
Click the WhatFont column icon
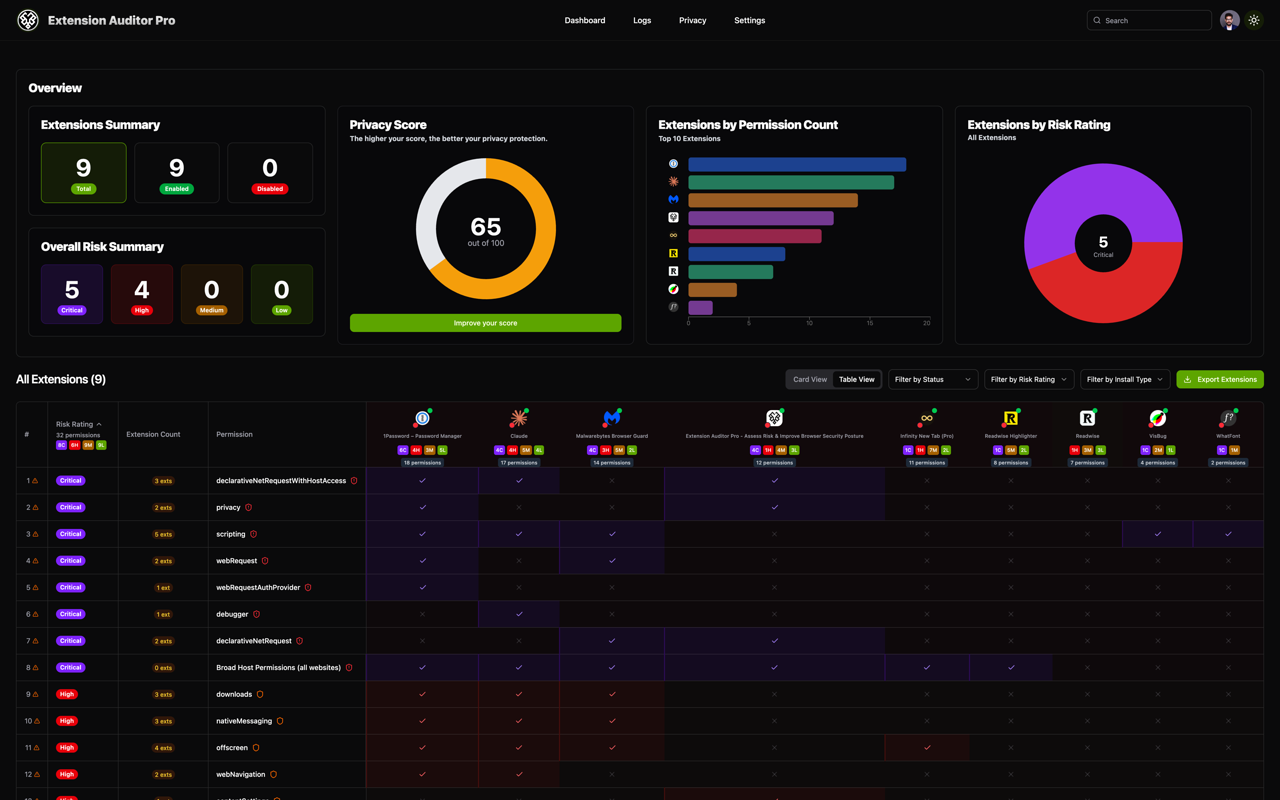(x=1228, y=418)
